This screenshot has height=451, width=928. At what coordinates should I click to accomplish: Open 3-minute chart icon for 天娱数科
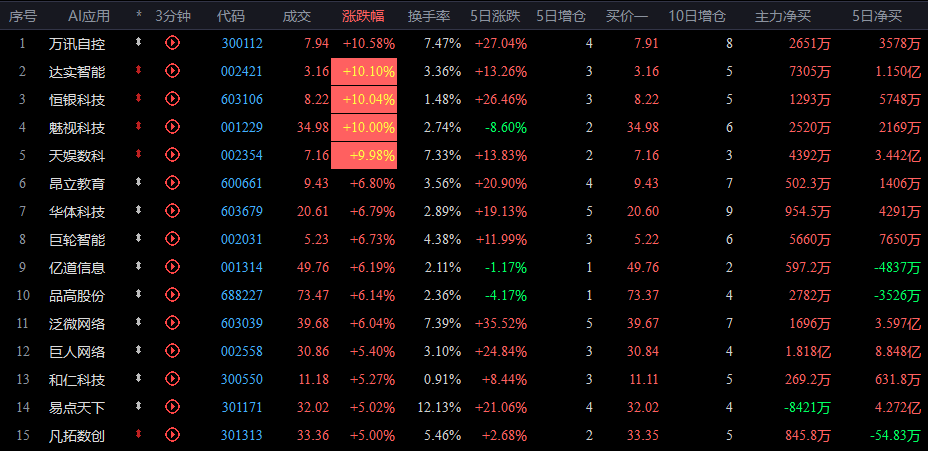tap(172, 154)
